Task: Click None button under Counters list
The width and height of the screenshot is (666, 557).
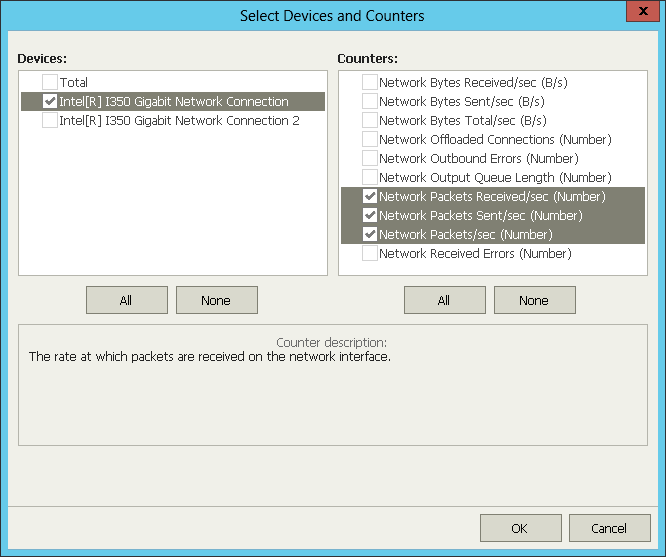Action: click(535, 300)
